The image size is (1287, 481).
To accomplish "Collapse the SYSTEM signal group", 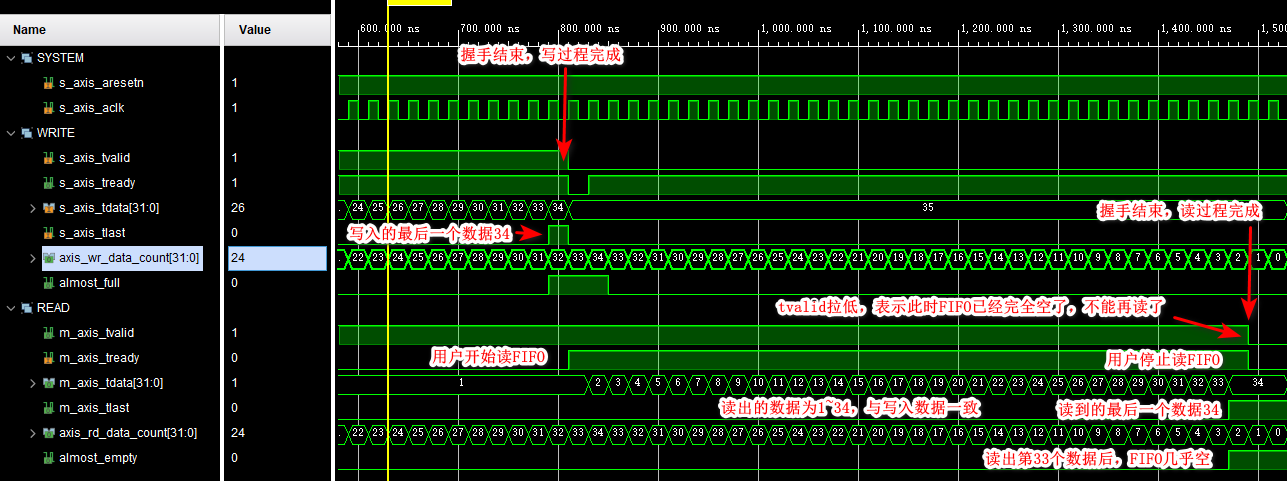I will pos(11,58).
